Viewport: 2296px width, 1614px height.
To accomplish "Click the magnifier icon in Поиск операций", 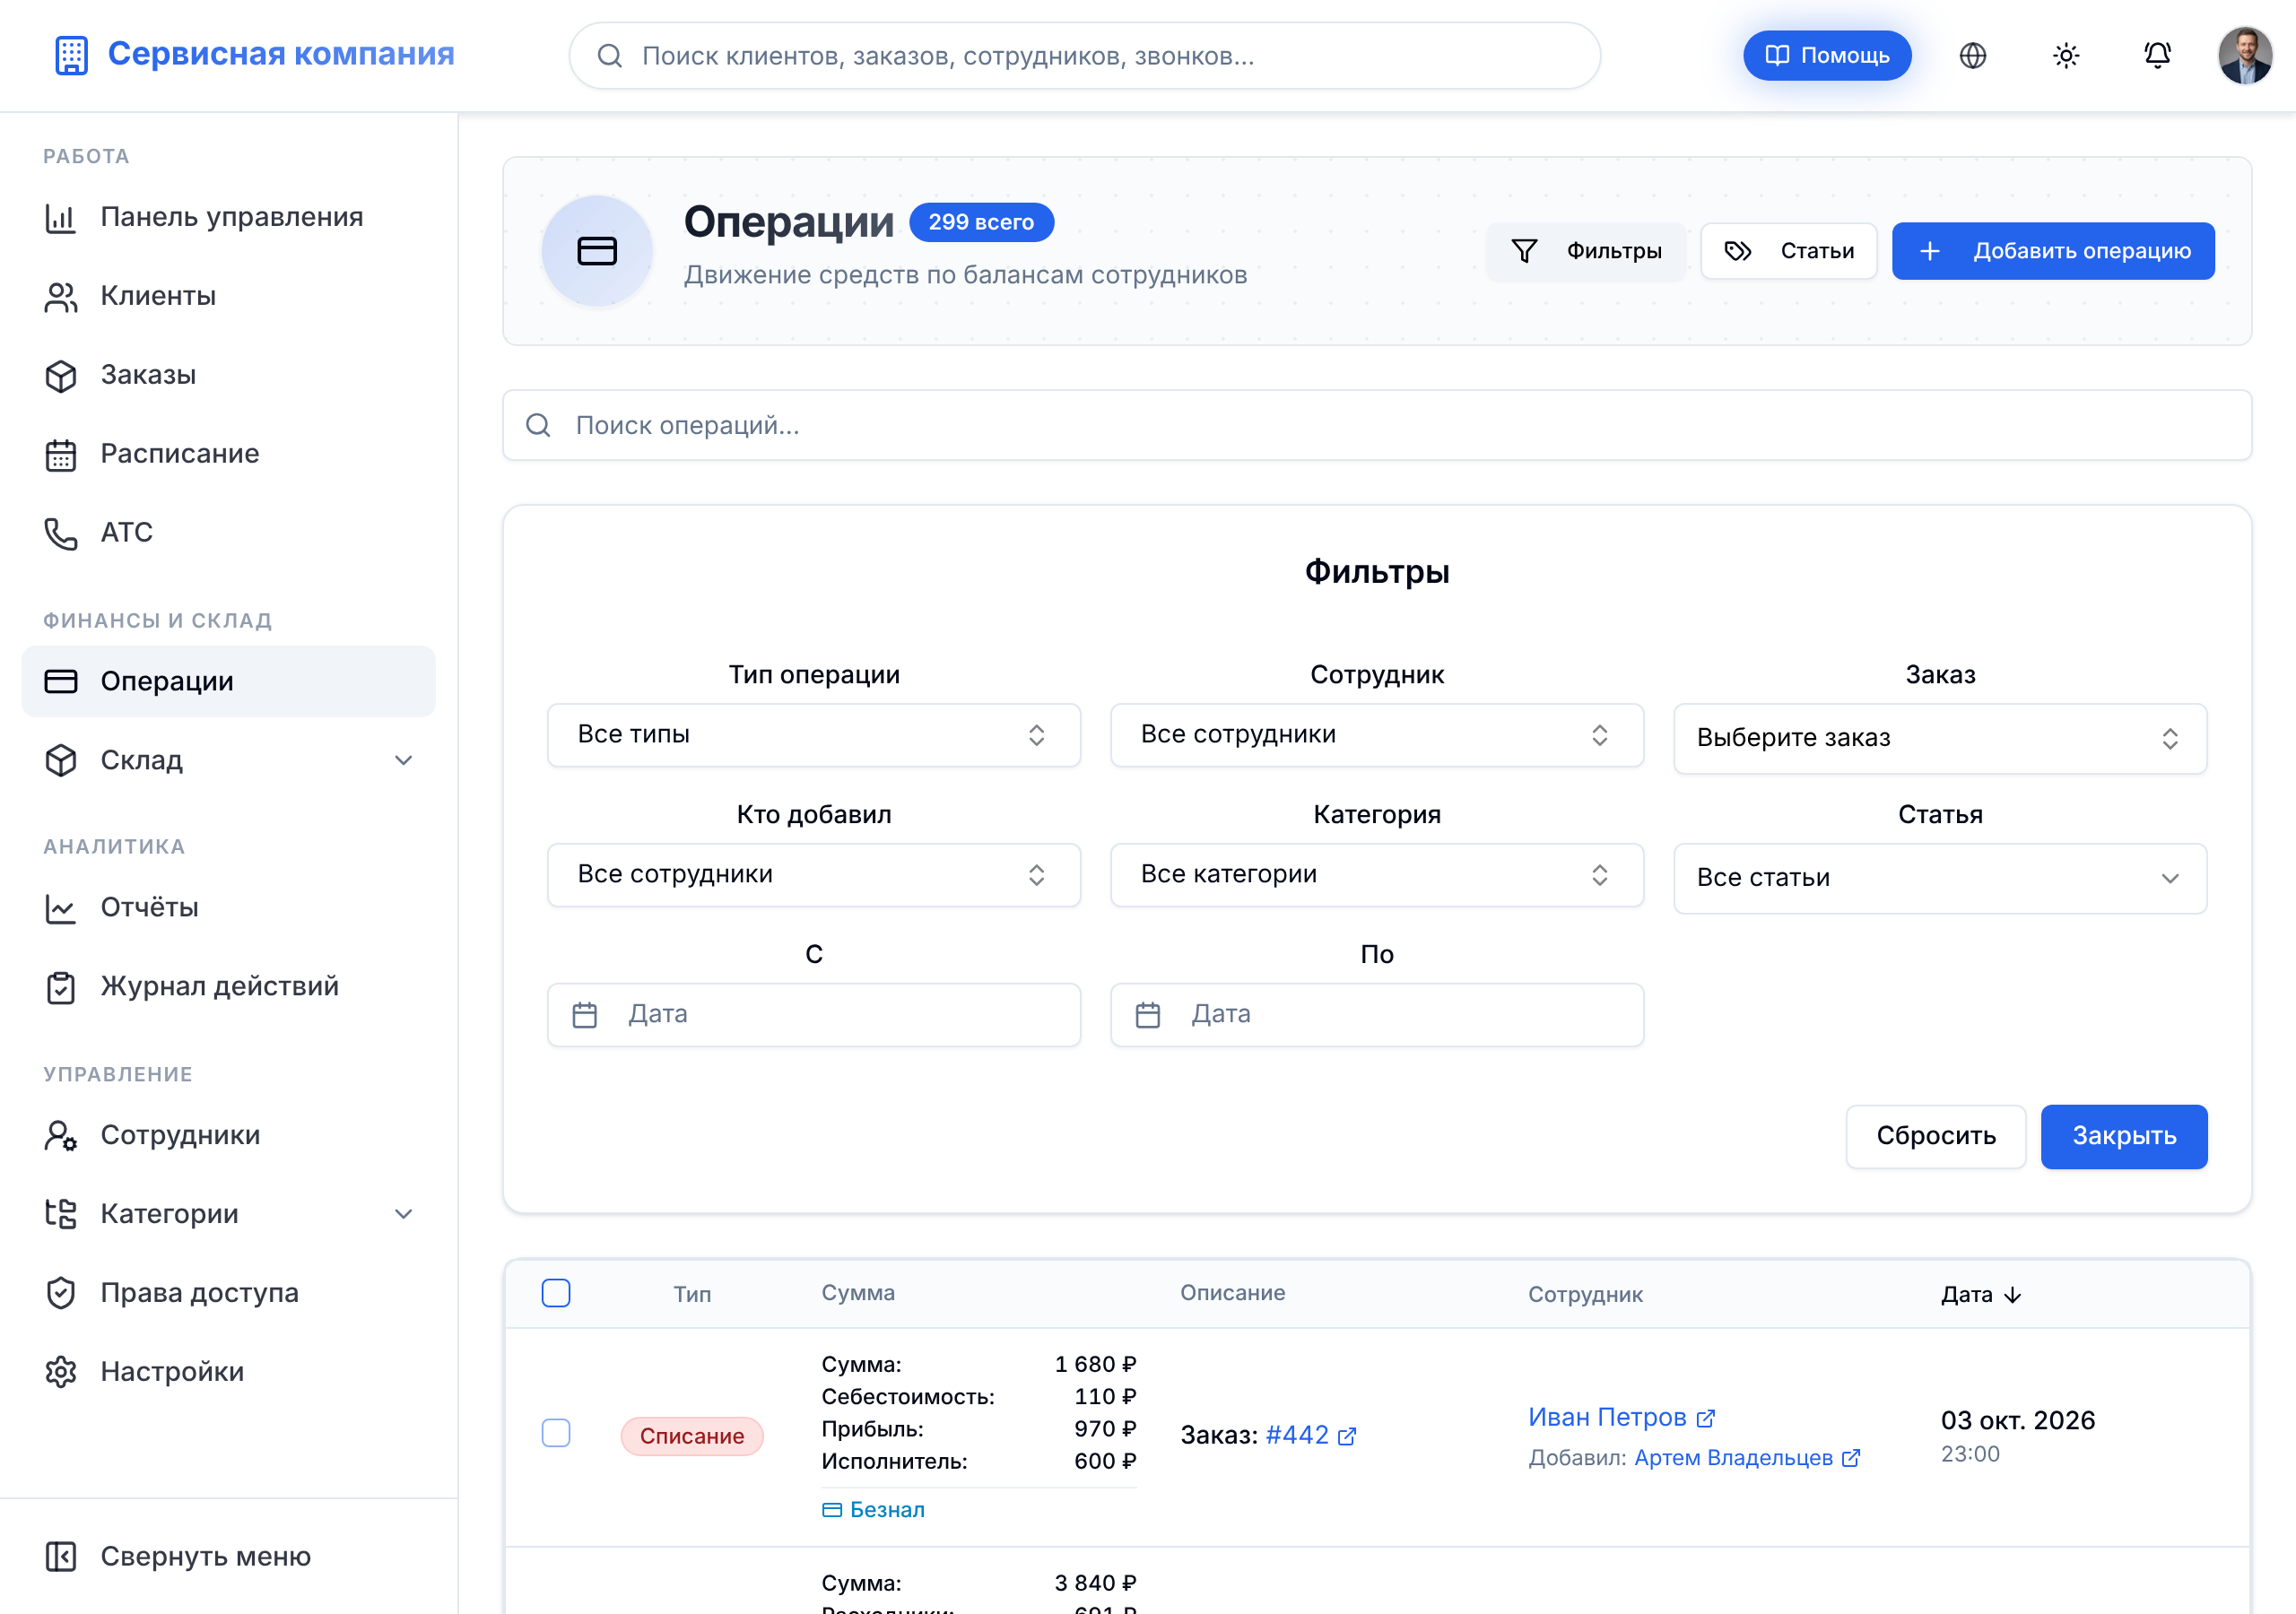I will click(538, 425).
